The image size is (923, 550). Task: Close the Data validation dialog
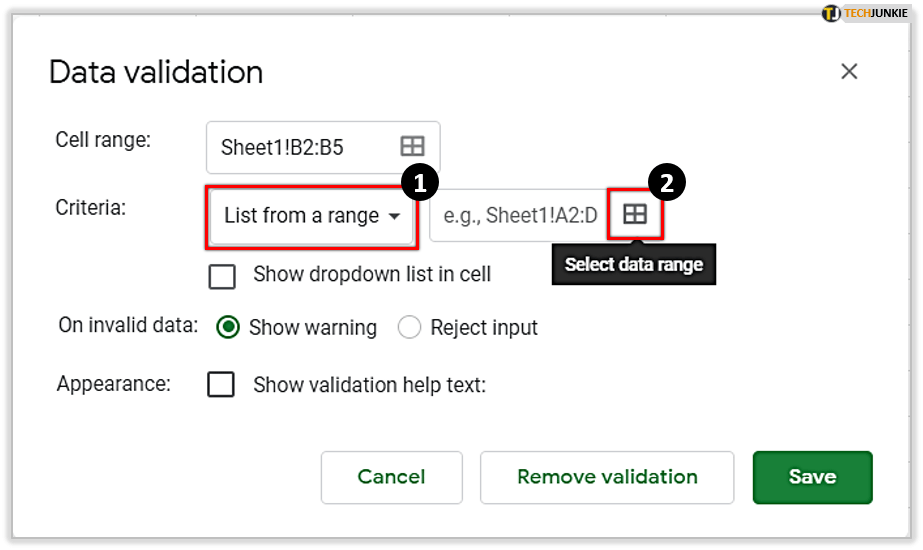[849, 71]
